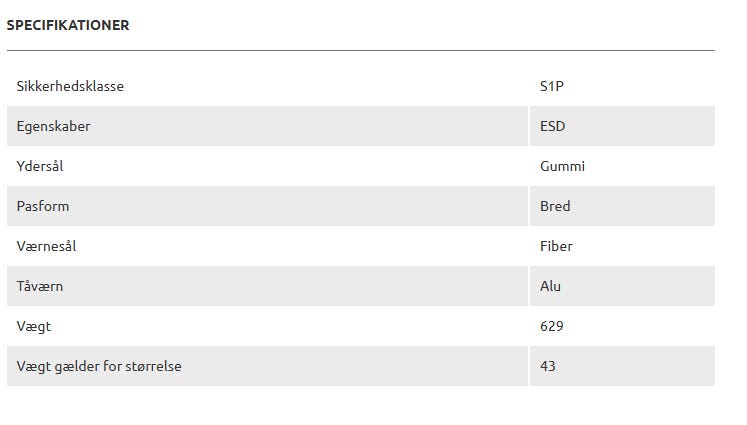The width and height of the screenshot is (747, 425).
Task: Click the ESD value cell
Action: tap(553, 126)
